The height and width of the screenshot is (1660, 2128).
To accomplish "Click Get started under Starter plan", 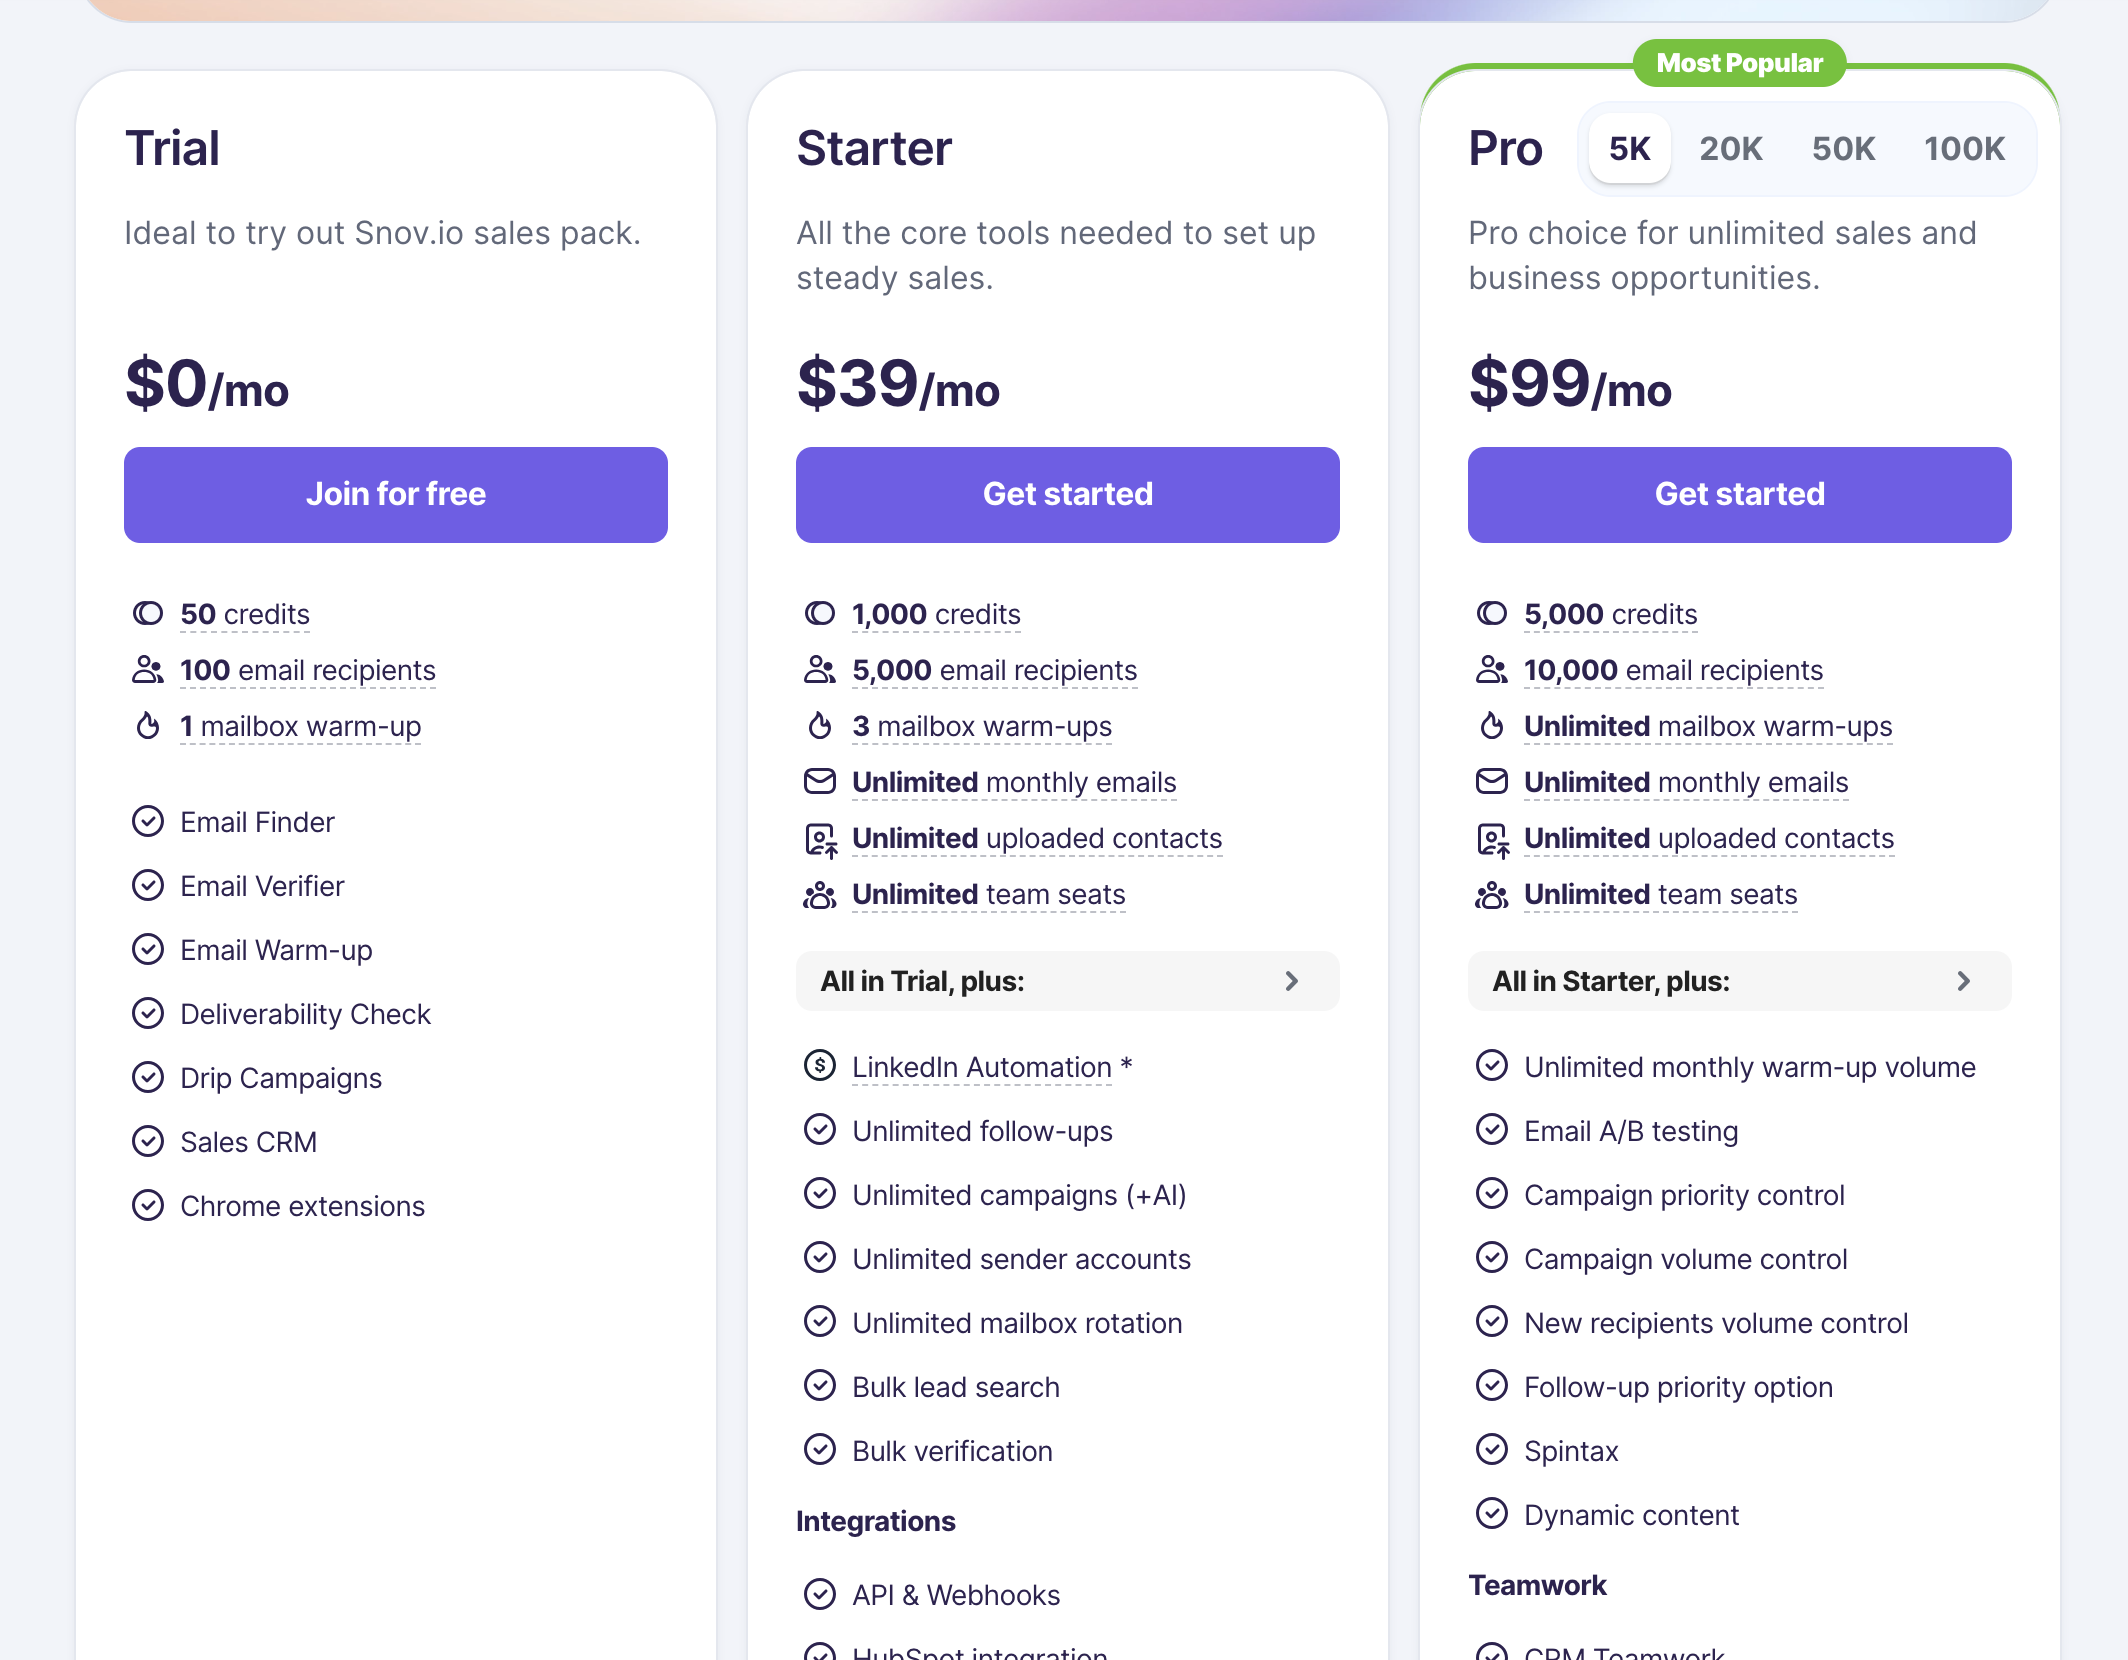I will pyautogui.click(x=1067, y=494).
